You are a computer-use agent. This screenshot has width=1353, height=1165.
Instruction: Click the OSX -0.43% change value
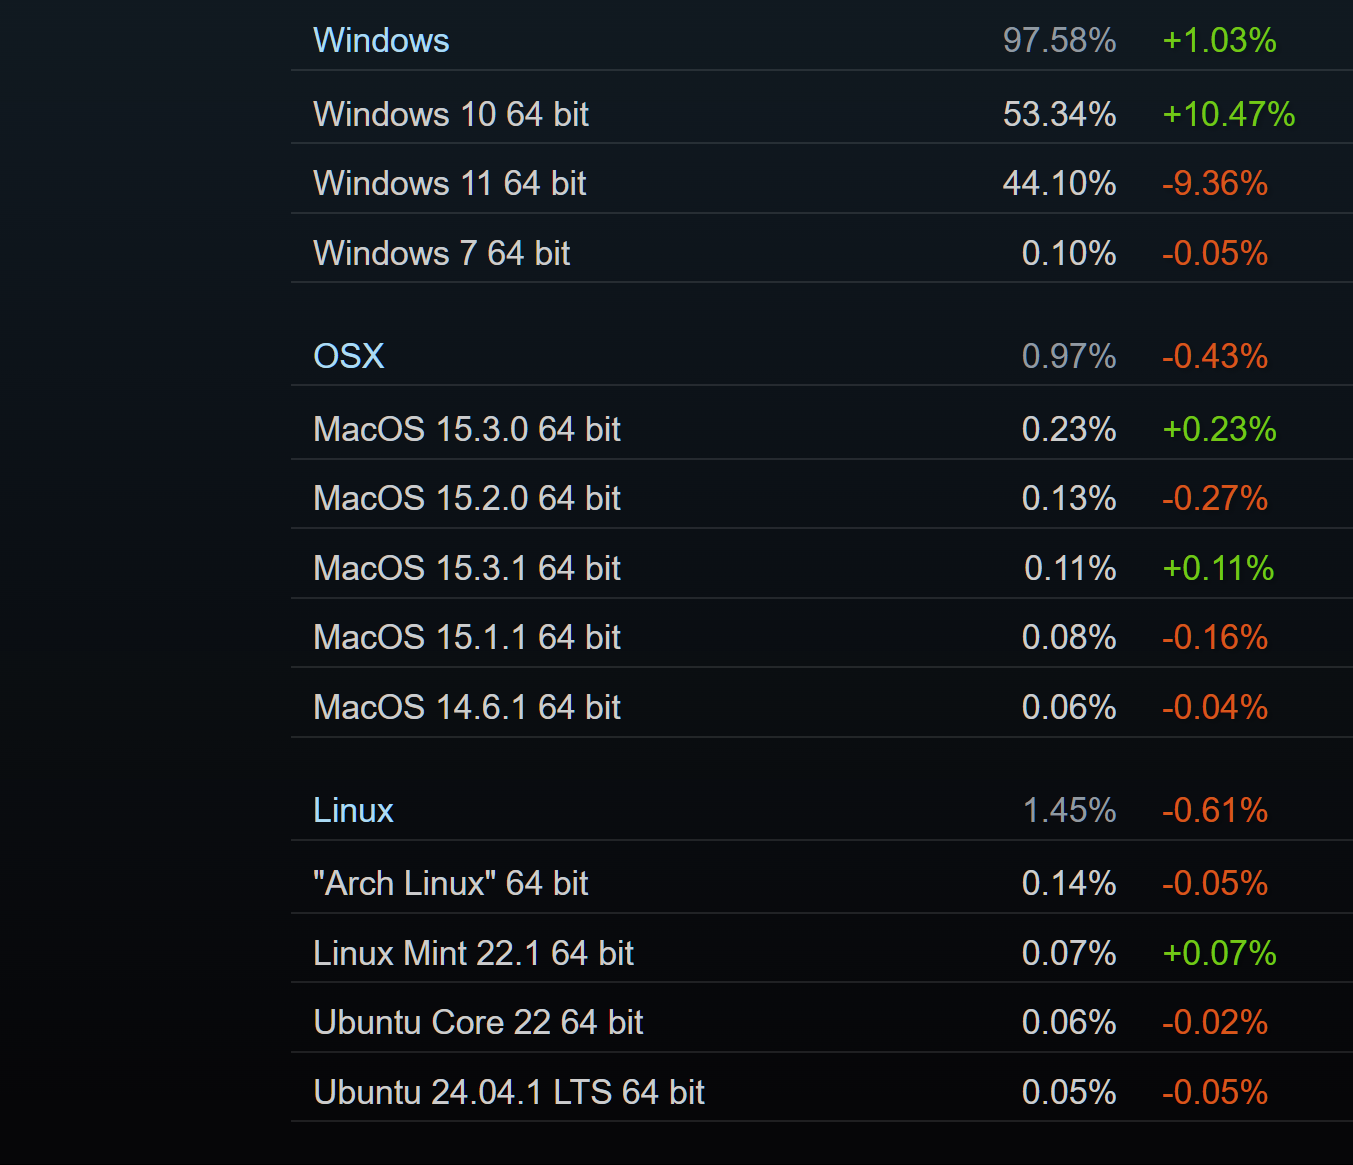(1214, 357)
